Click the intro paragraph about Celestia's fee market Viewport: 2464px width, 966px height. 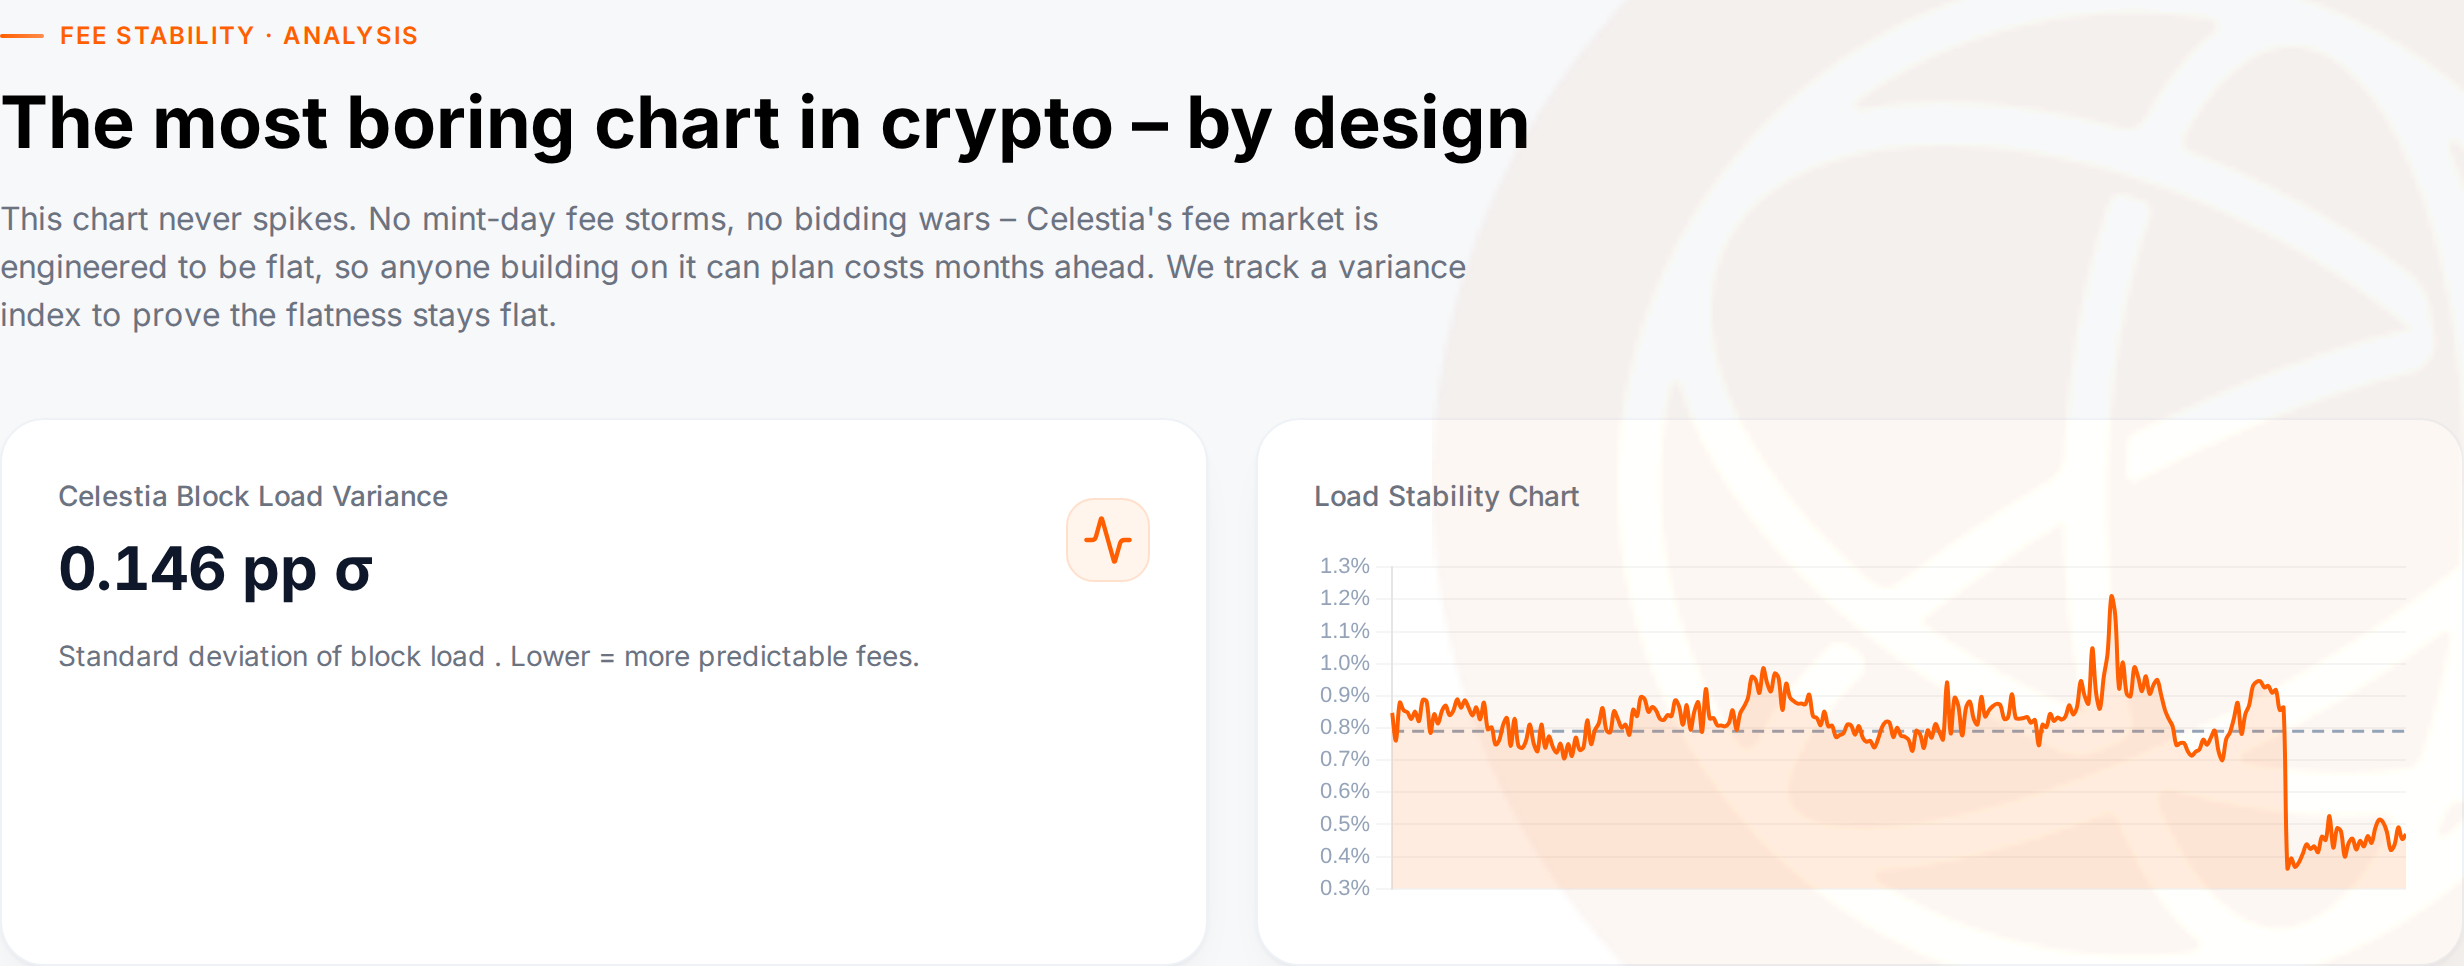[x=733, y=267]
